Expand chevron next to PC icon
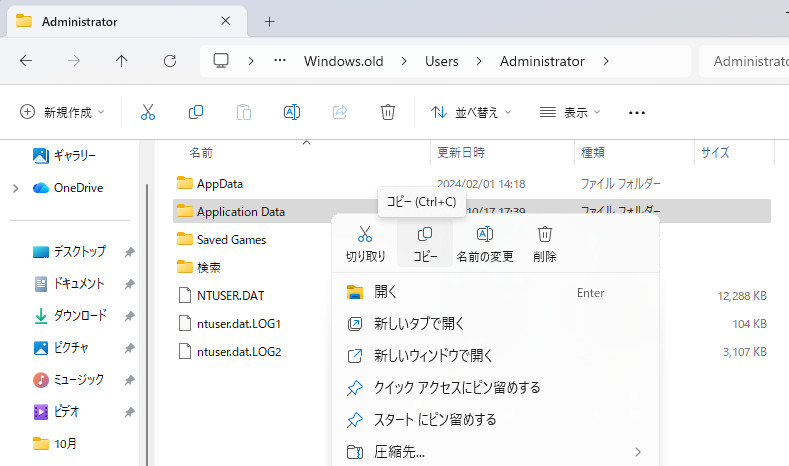This screenshot has height=466, width=789. click(x=251, y=61)
